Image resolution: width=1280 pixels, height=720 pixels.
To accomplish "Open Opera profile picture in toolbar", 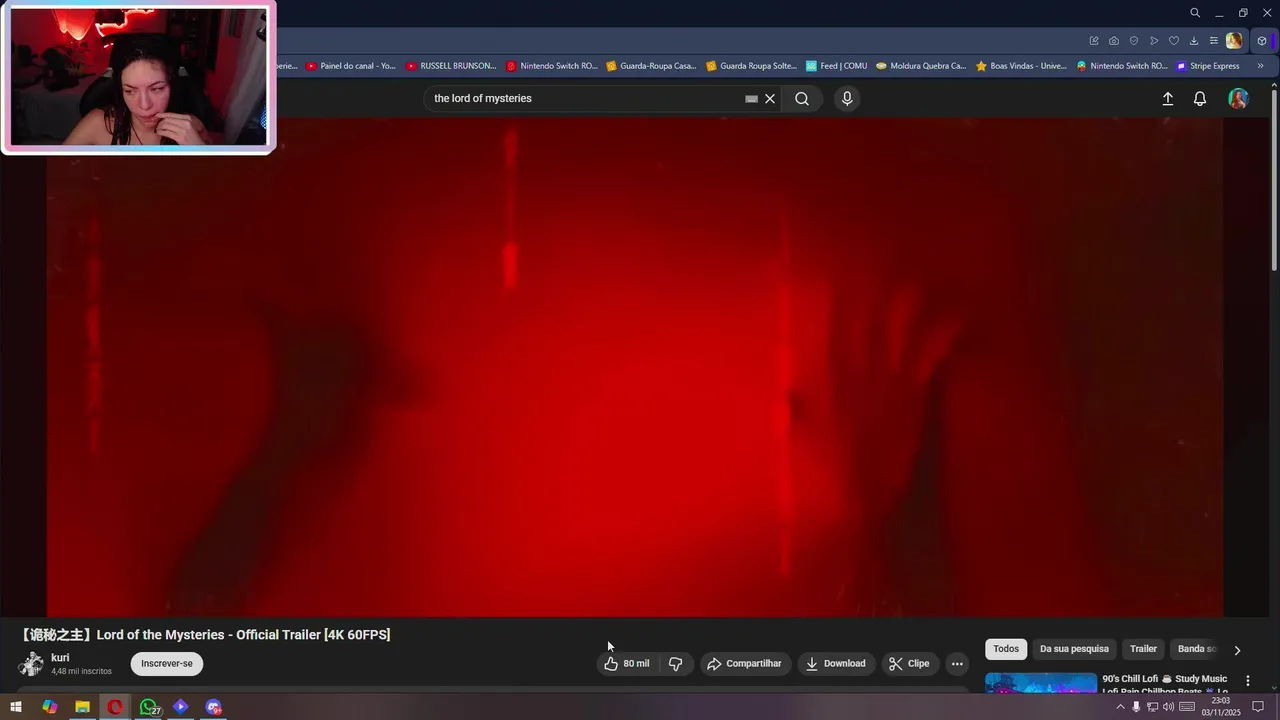I will [1234, 41].
